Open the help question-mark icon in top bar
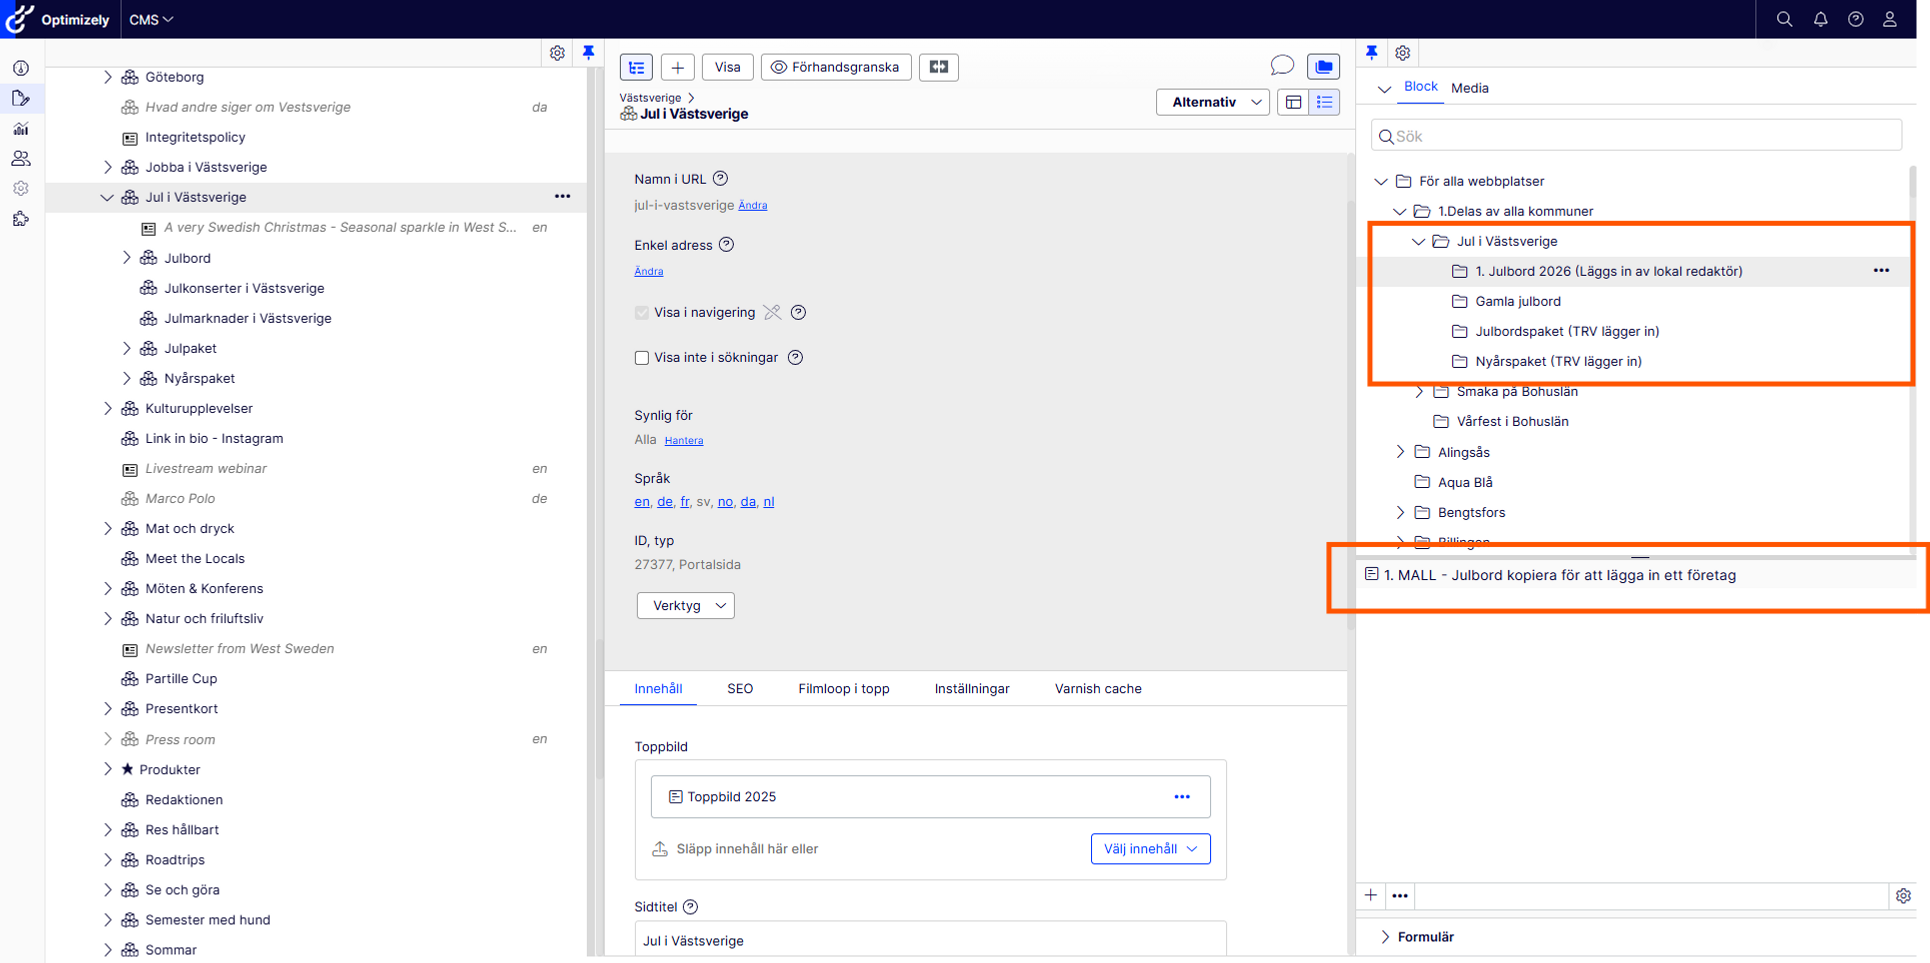 1855,19
